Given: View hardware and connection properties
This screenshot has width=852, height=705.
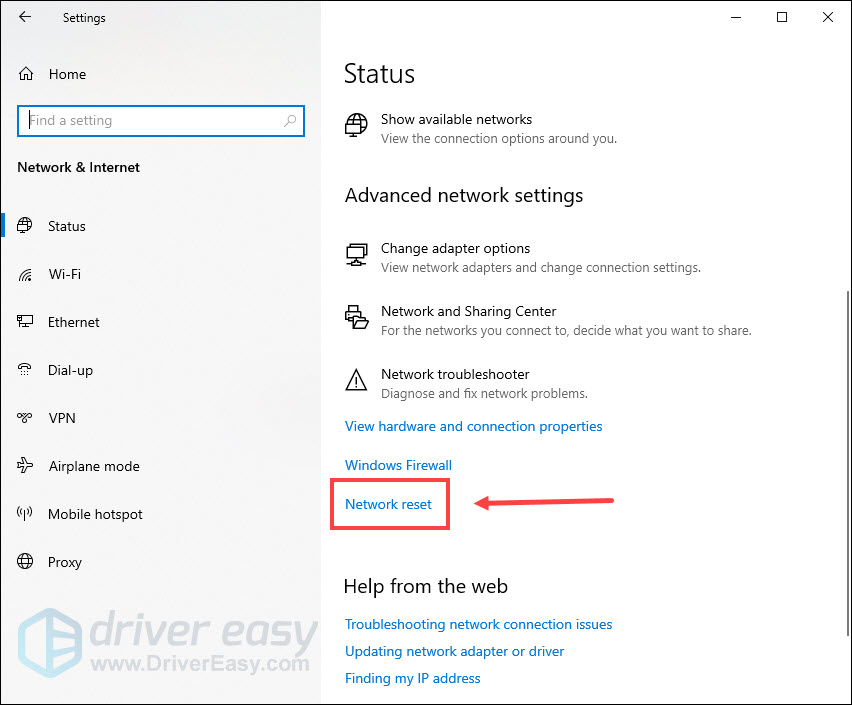Looking at the screenshot, I should tap(473, 426).
